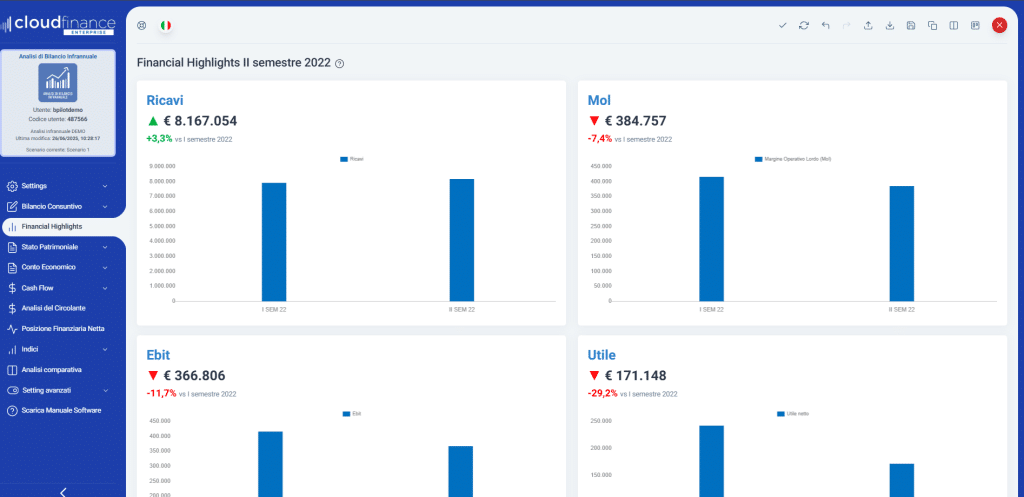Click the I SEM 22 bar in Mol chart

(711, 239)
